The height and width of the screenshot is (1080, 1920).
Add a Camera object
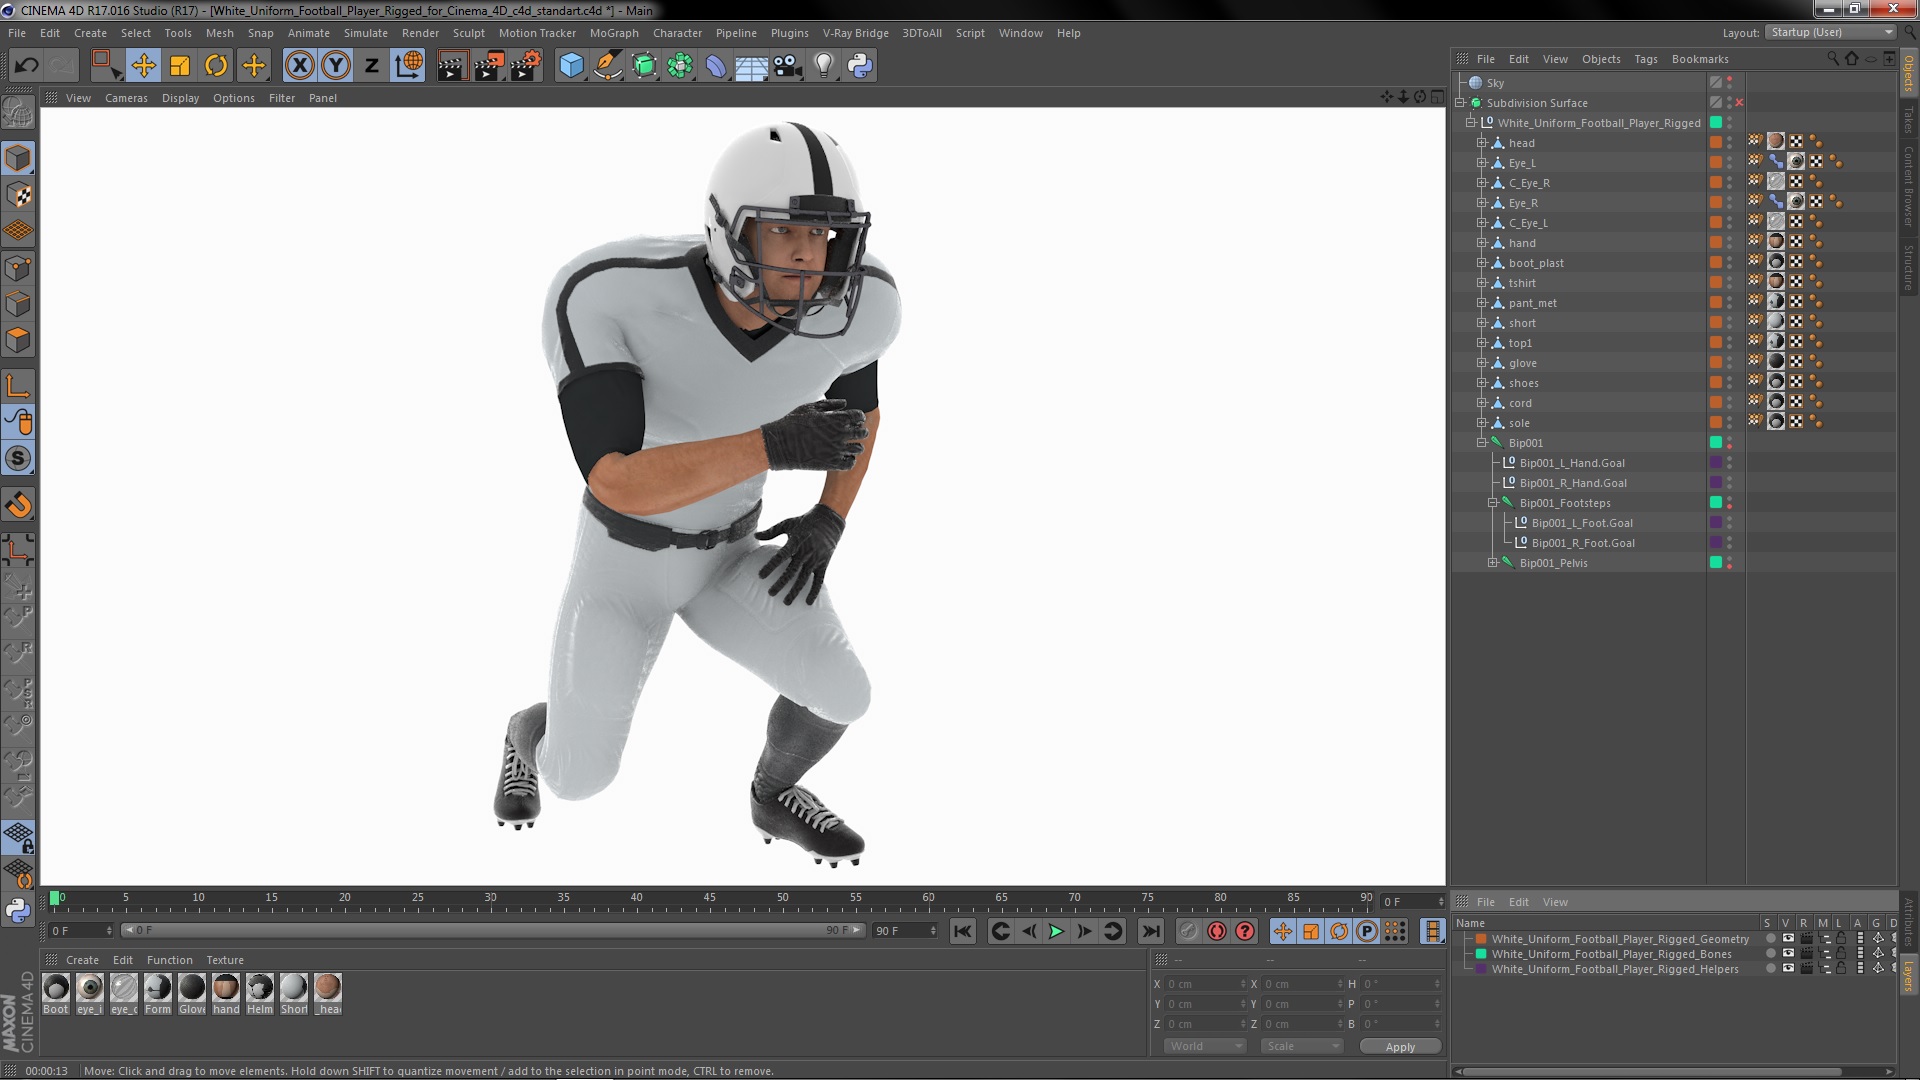tap(788, 66)
